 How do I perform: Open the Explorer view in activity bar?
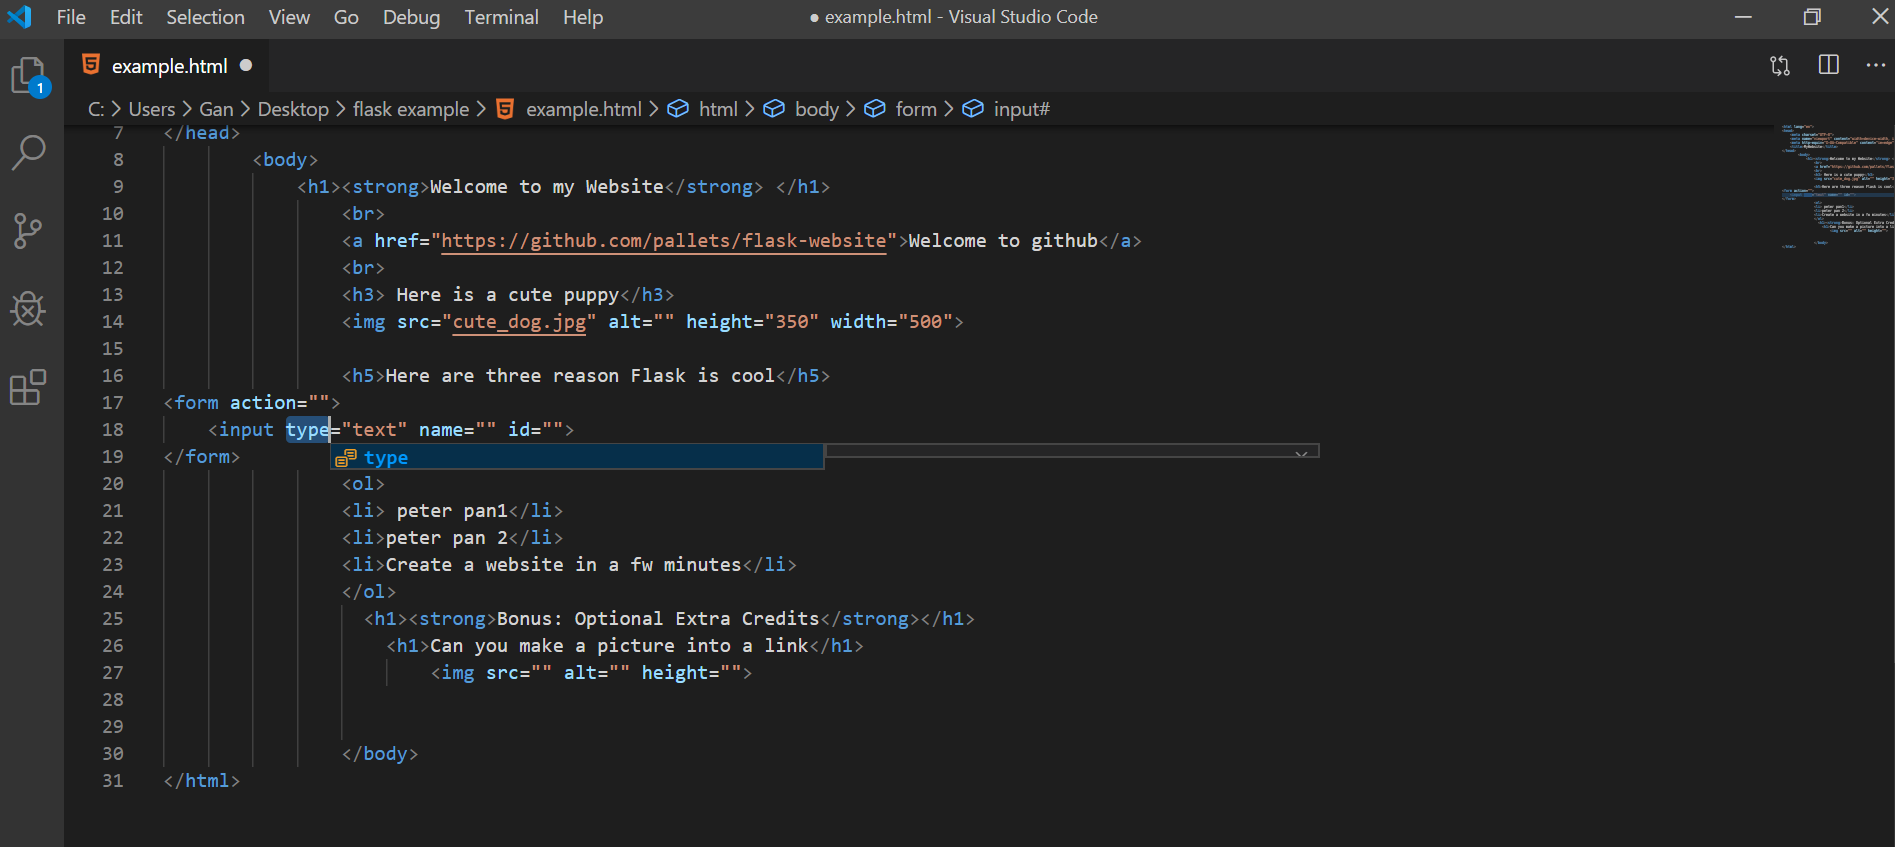(x=28, y=76)
